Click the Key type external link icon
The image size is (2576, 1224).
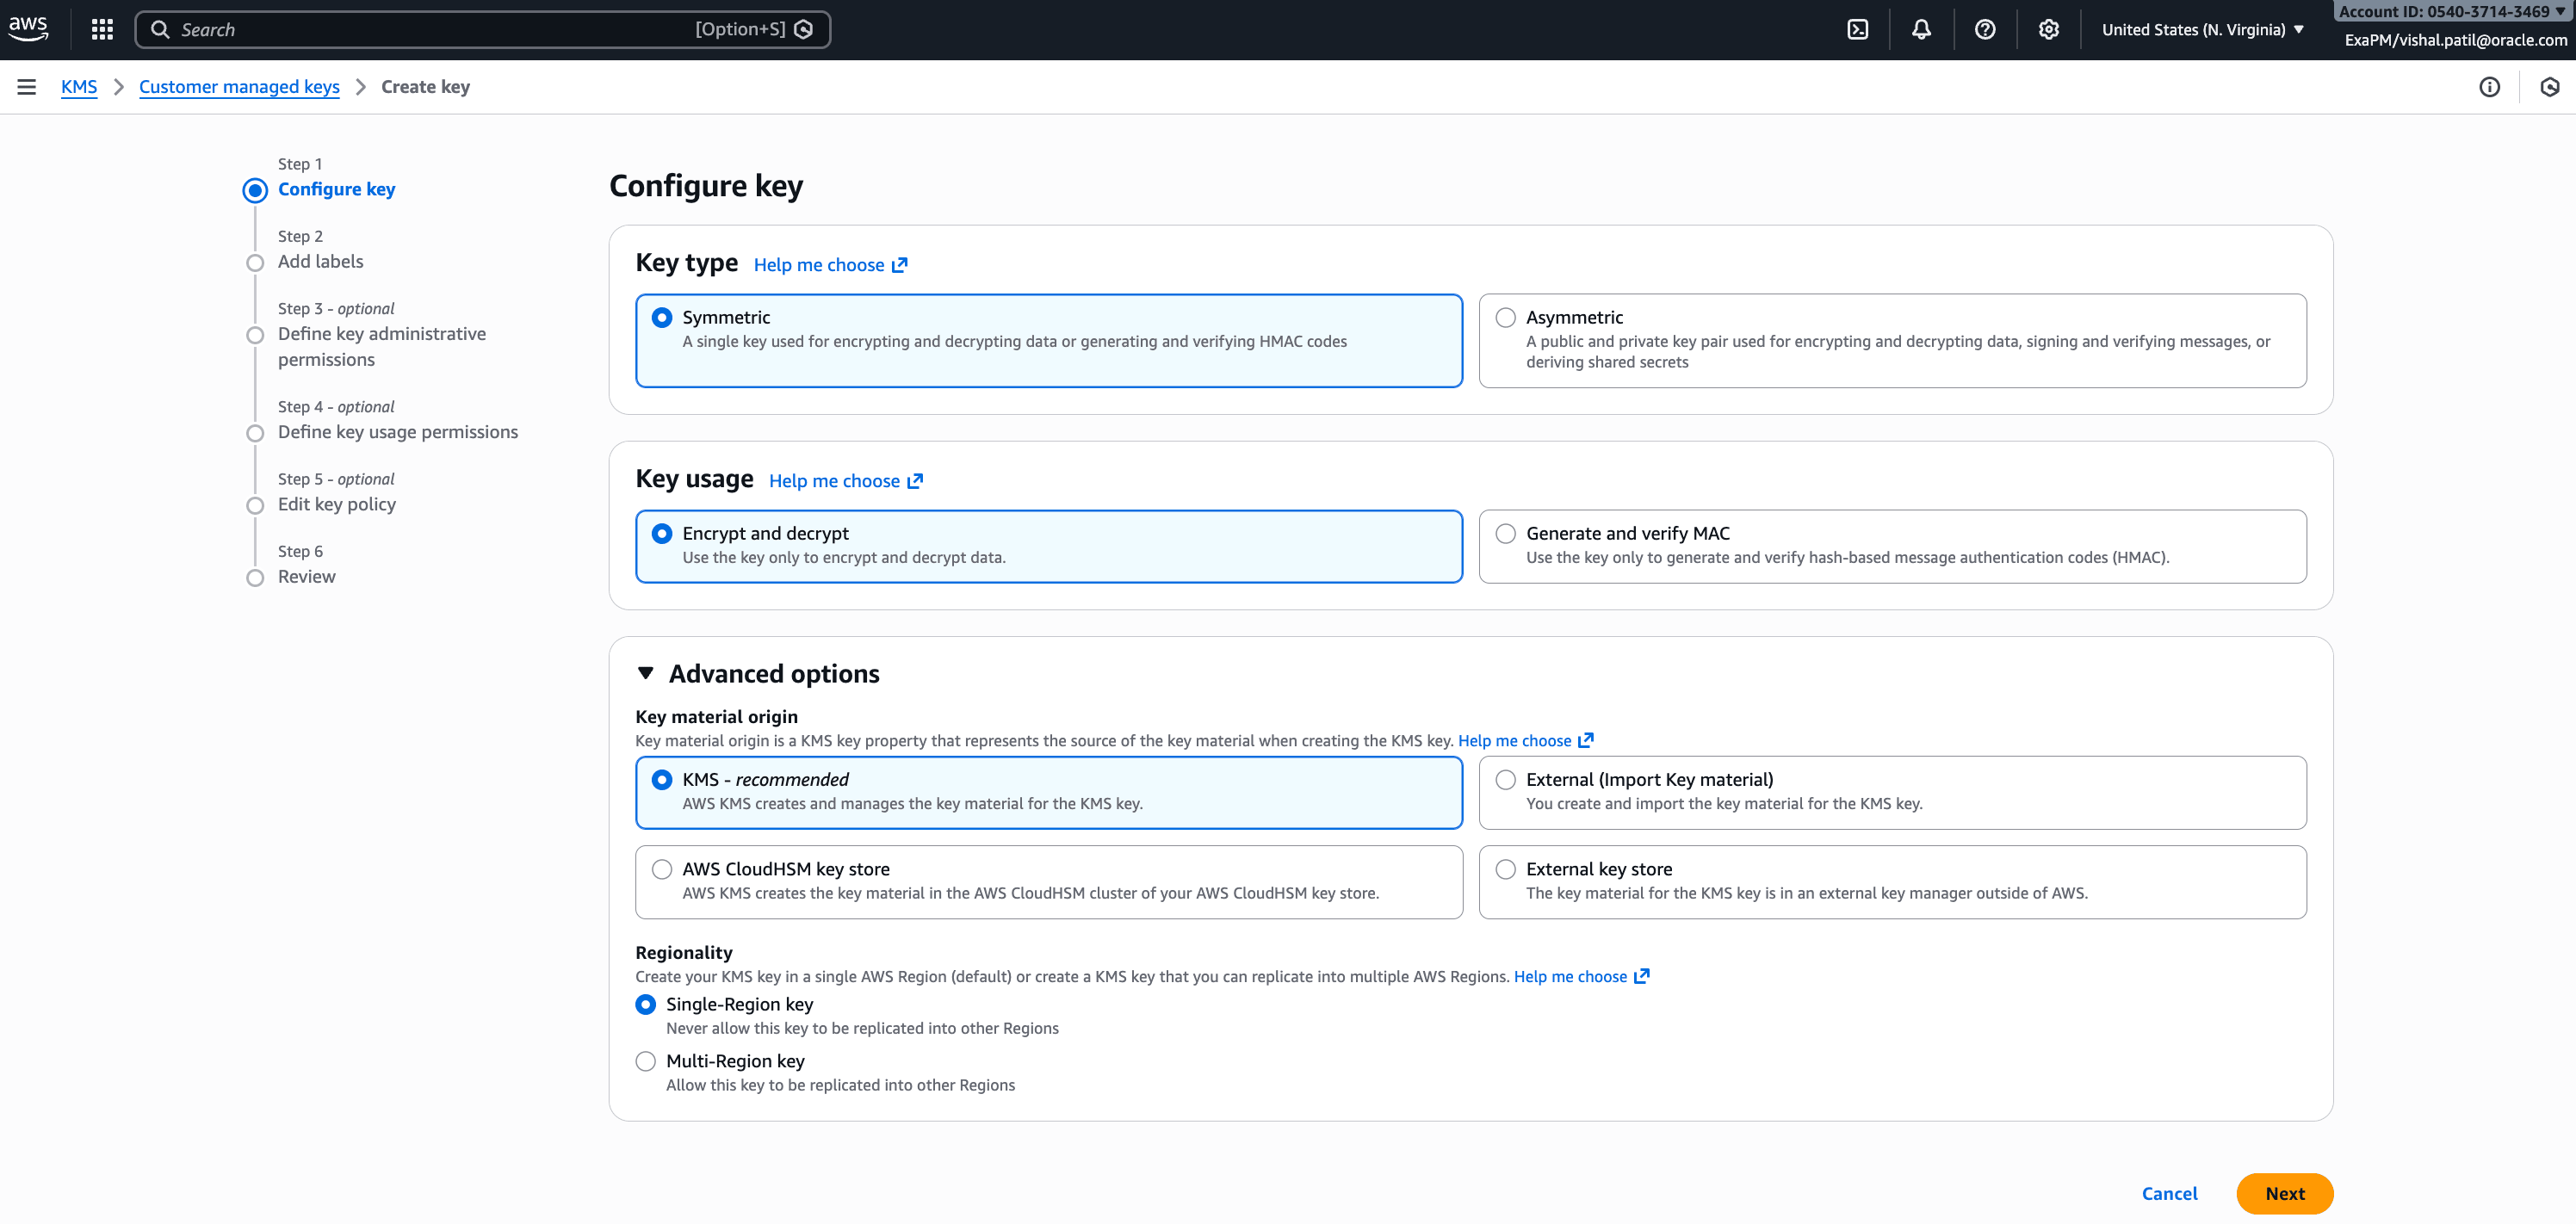pos(900,265)
